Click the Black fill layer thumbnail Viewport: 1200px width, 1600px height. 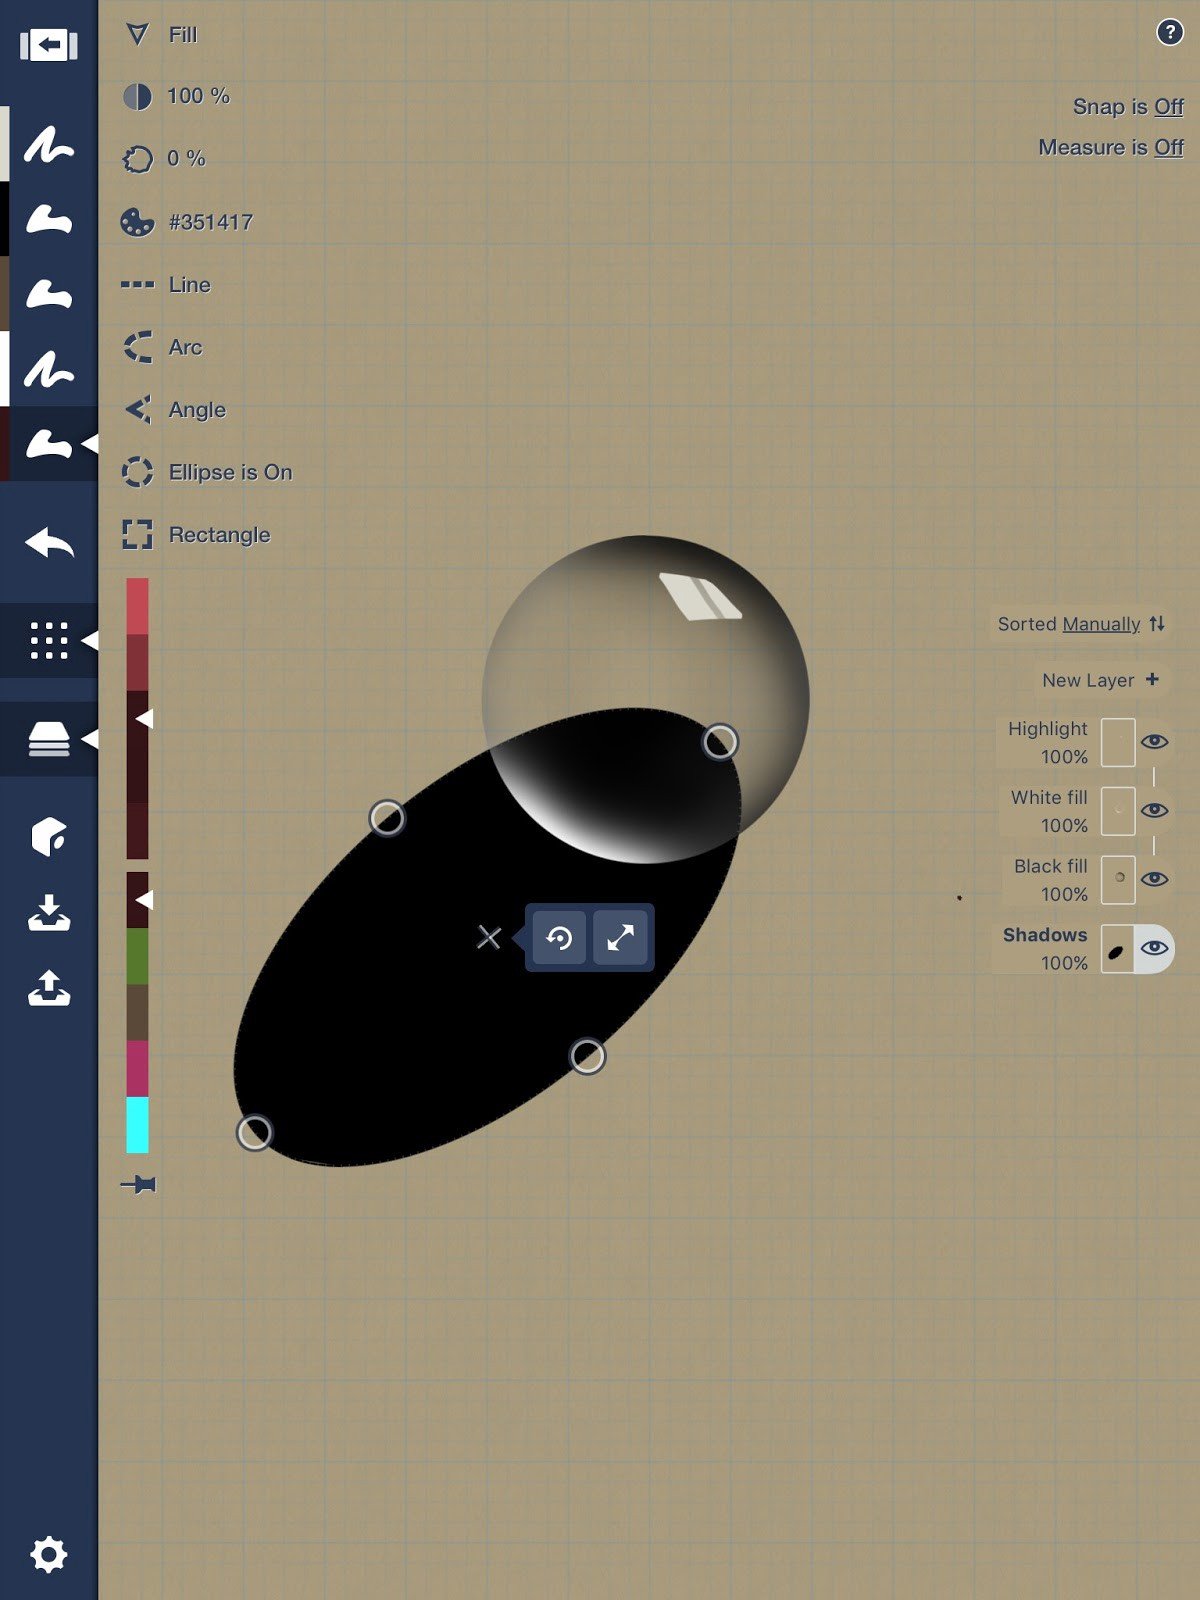pyautogui.click(x=1118, y=880)
